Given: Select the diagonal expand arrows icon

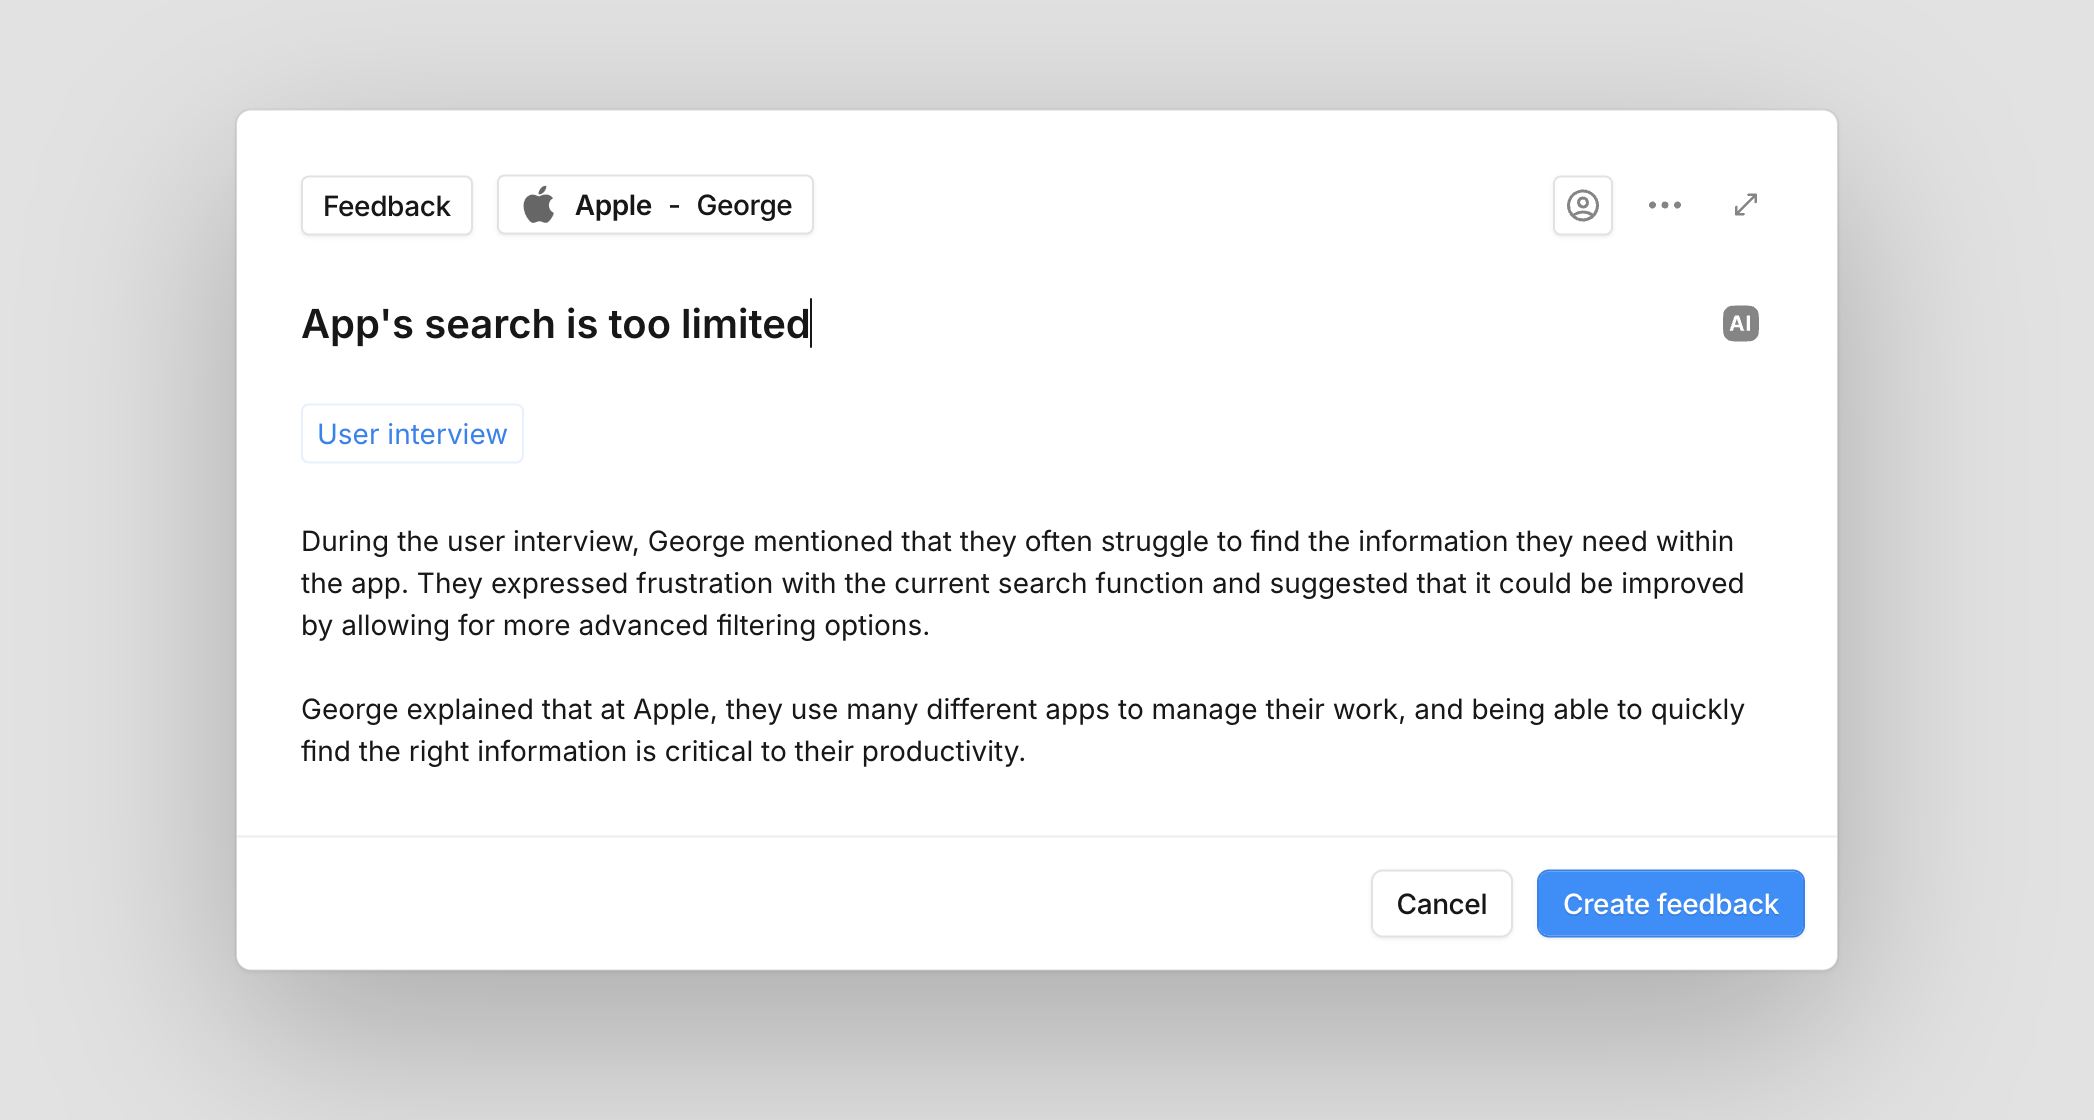Looking at the screenshot, I should tap(1745, 204).
